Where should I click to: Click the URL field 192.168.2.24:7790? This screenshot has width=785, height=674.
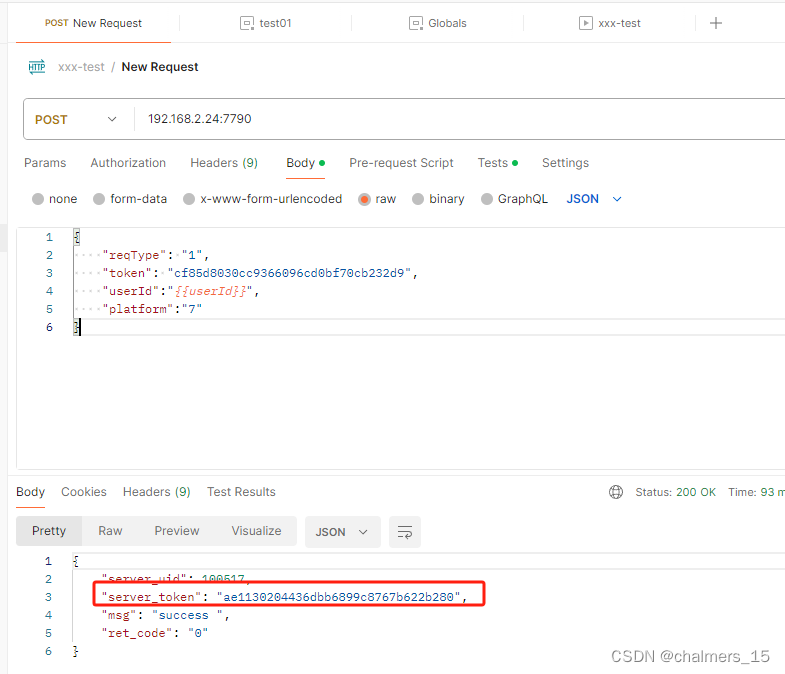point(200,119)
